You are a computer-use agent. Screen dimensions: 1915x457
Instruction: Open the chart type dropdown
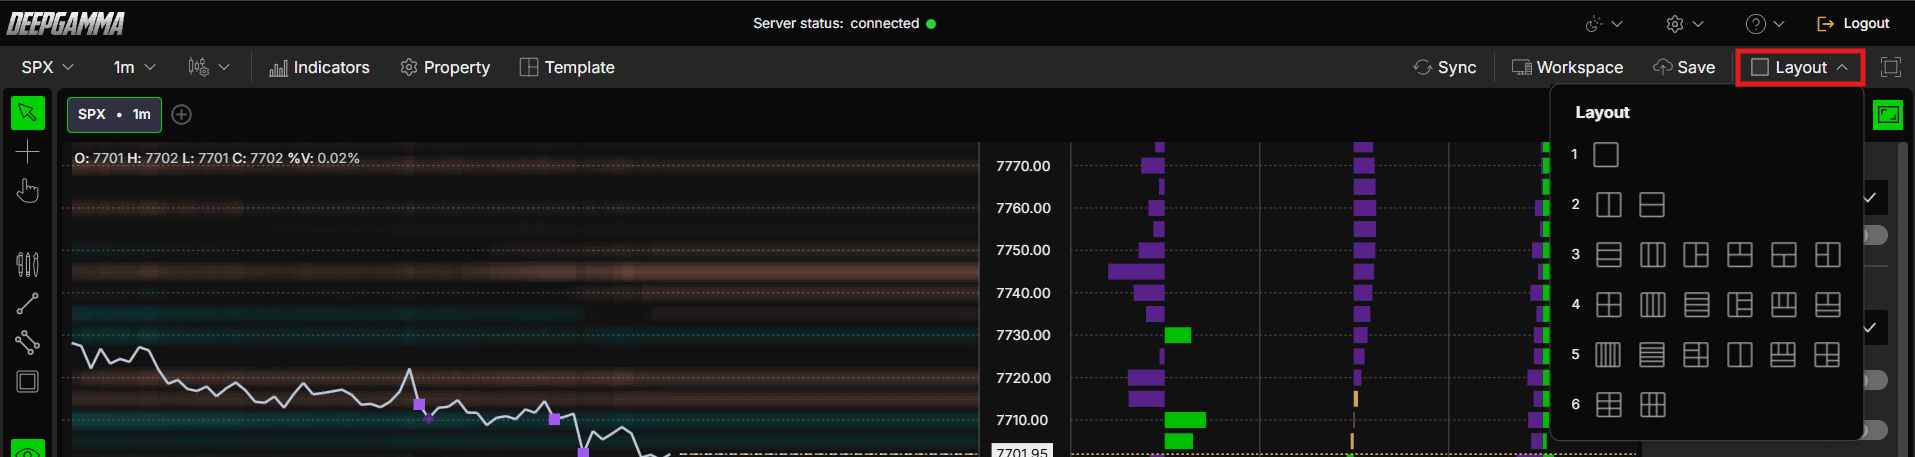(209, 67)
